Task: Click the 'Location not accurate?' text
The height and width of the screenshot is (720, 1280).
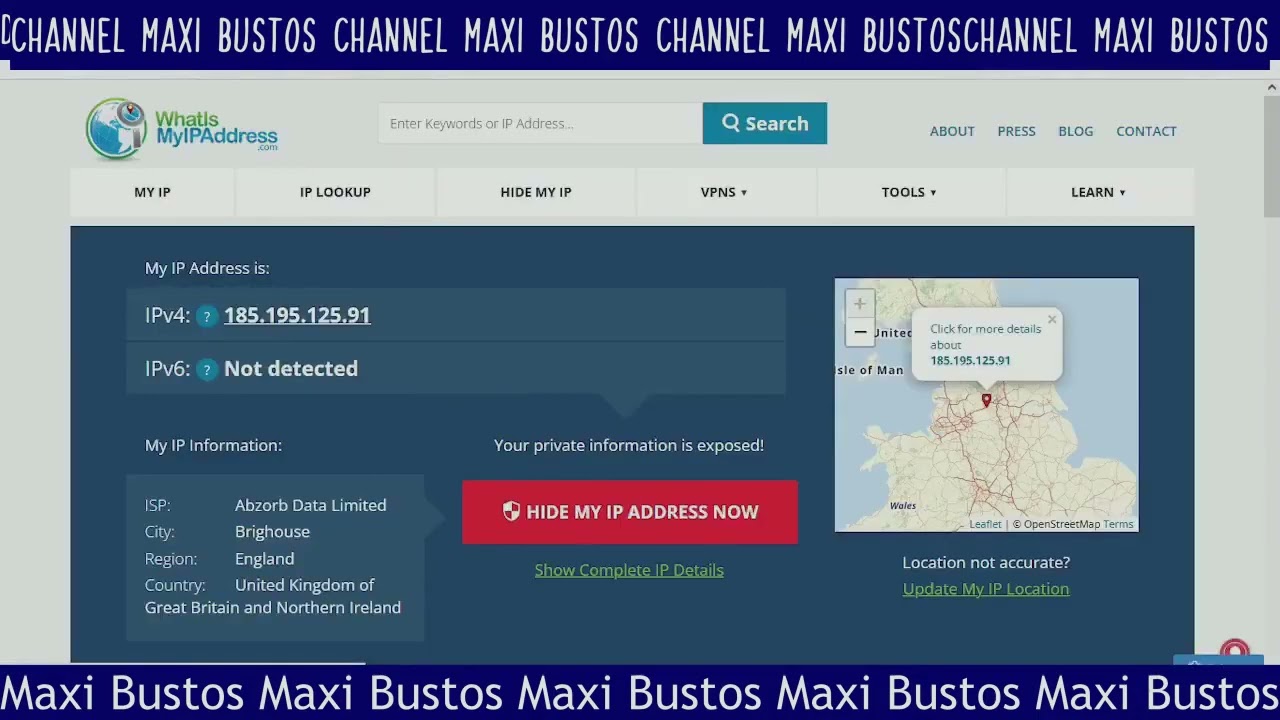Action: click(986, 562)
